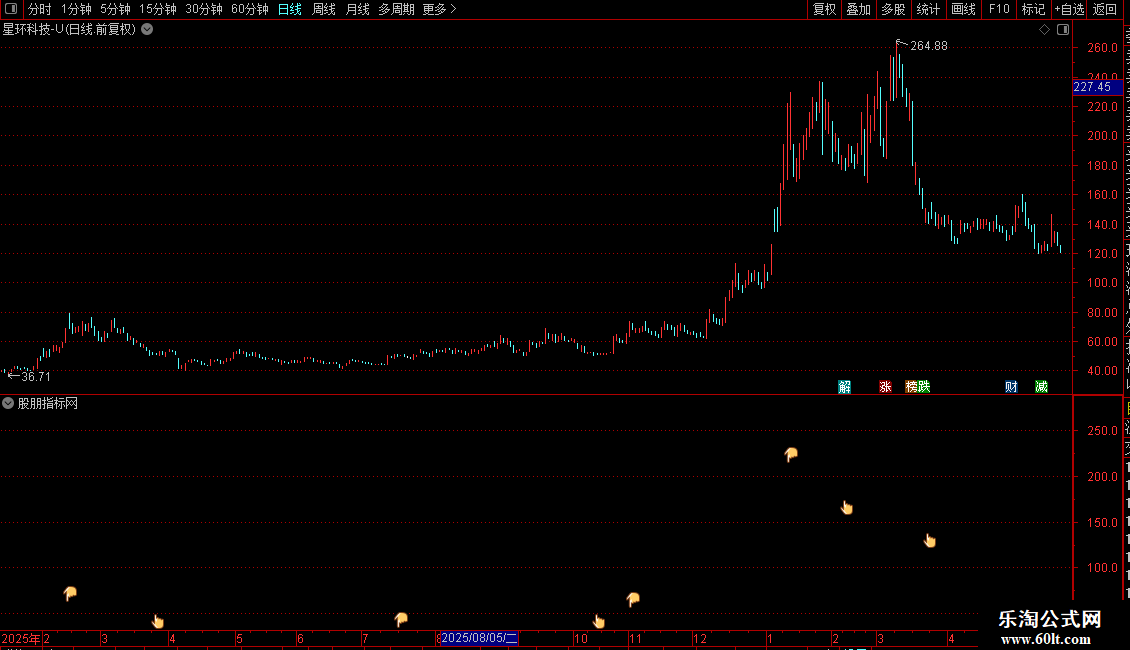The image size is (1130, 650).
Task: Open the stock title dropdown arrow
Action: click(x=147, y=30)
